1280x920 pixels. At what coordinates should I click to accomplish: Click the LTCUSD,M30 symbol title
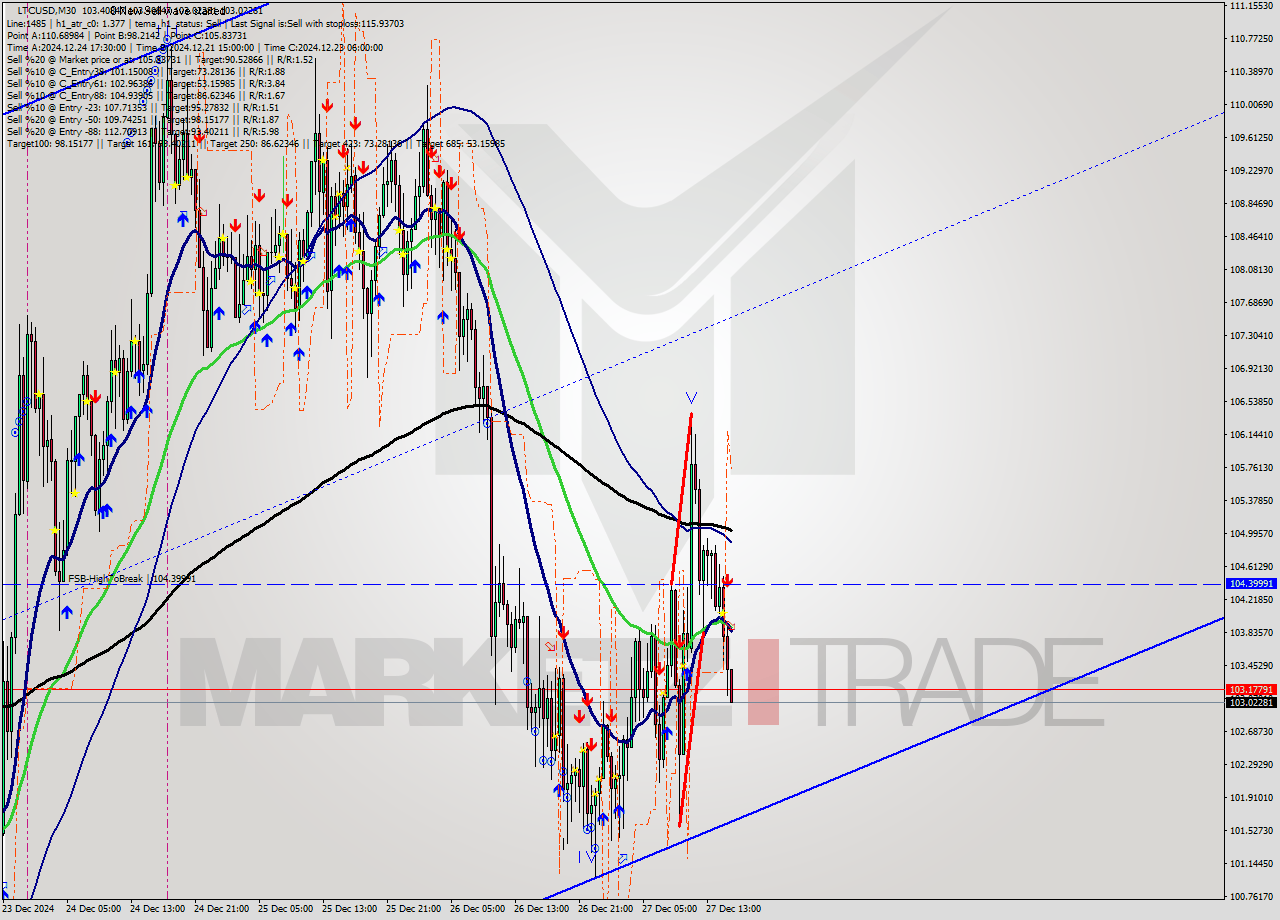pyautogui.click(x=49, y=10)
